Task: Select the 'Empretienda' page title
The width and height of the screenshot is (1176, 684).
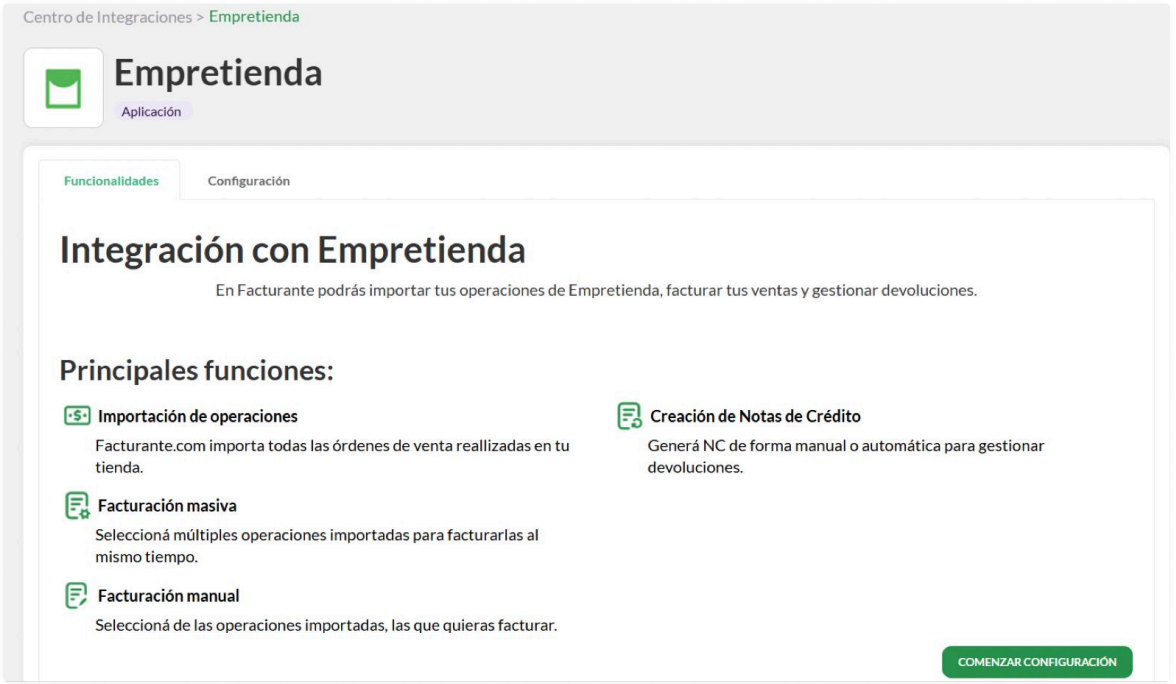Action: [x=218, y=73]
